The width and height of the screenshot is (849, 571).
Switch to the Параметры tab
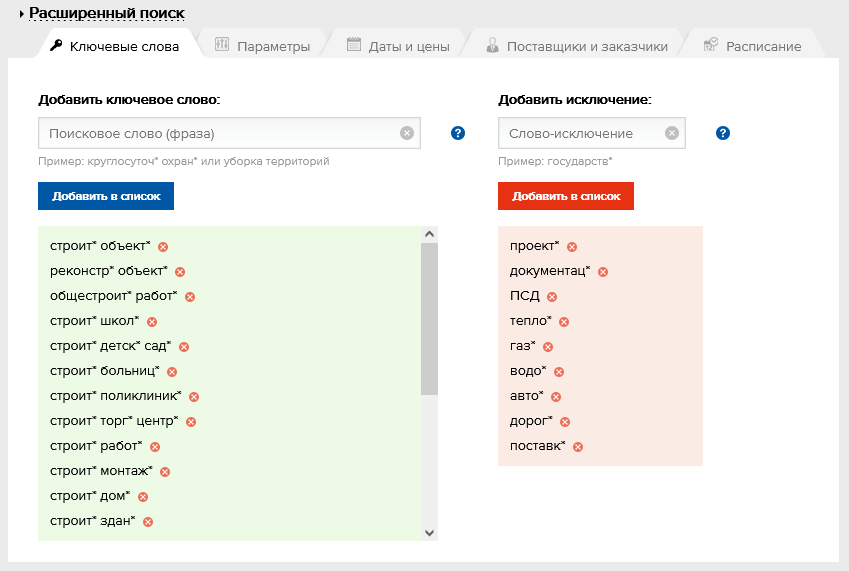(263, 46)
